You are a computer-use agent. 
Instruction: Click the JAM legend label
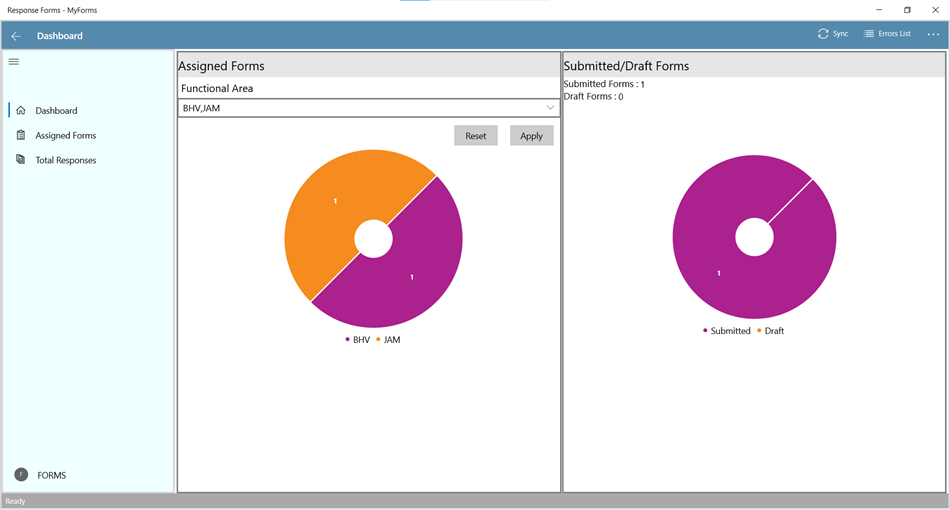click(x=392, y=340)
